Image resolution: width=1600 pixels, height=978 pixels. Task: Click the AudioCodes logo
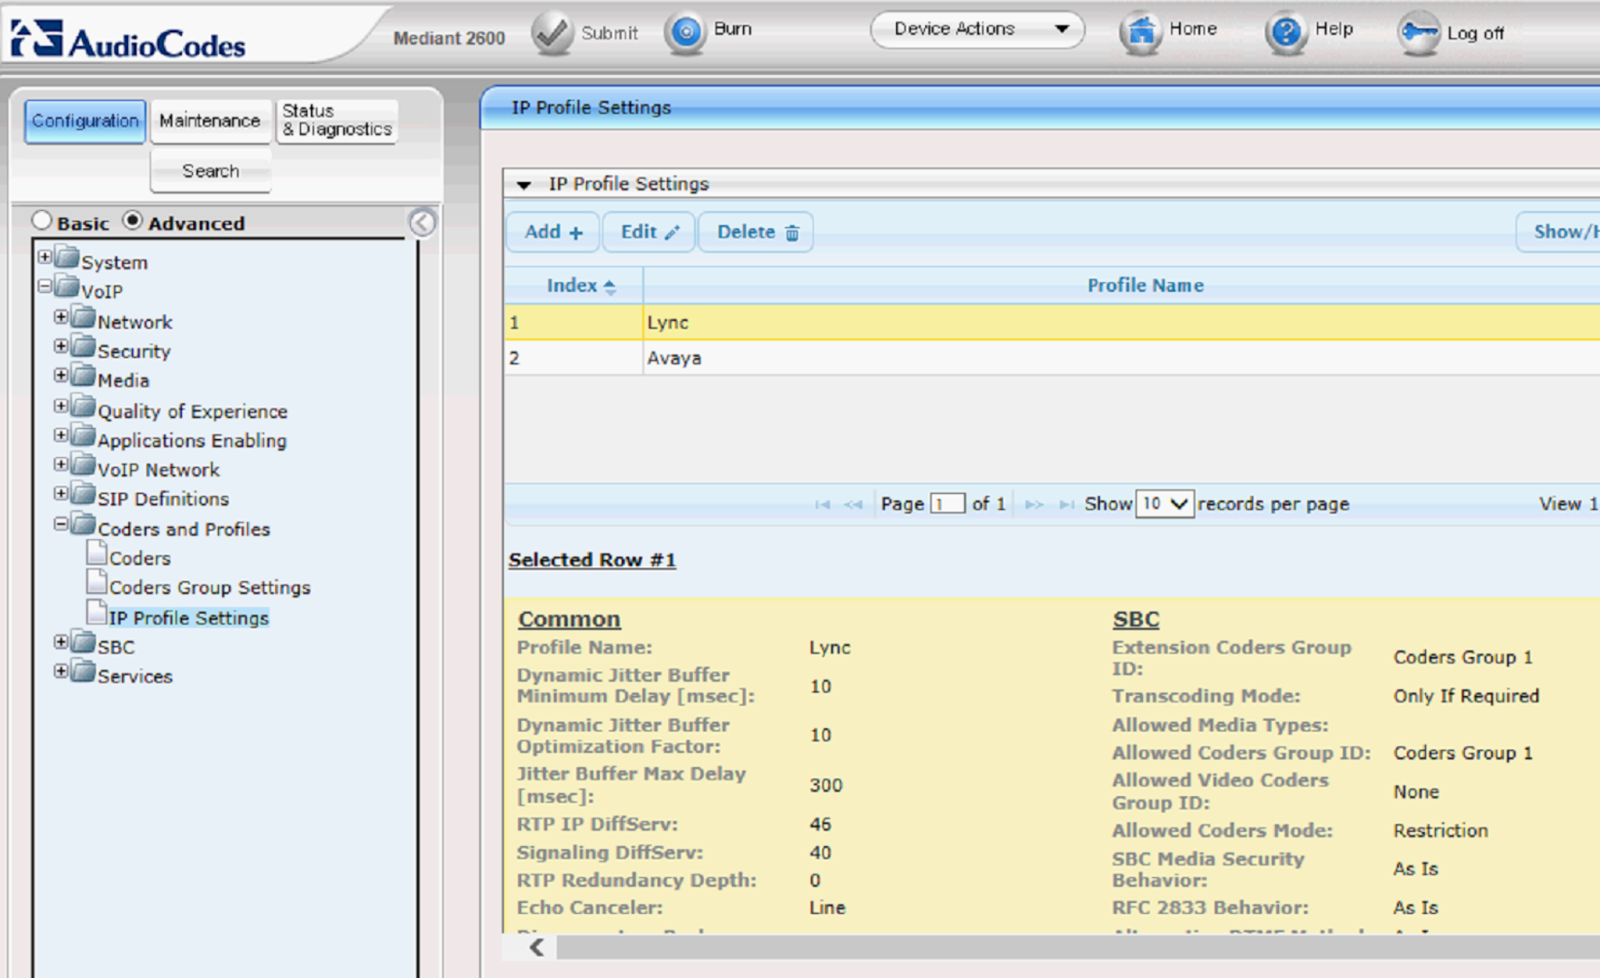click(x=130, y=38)
